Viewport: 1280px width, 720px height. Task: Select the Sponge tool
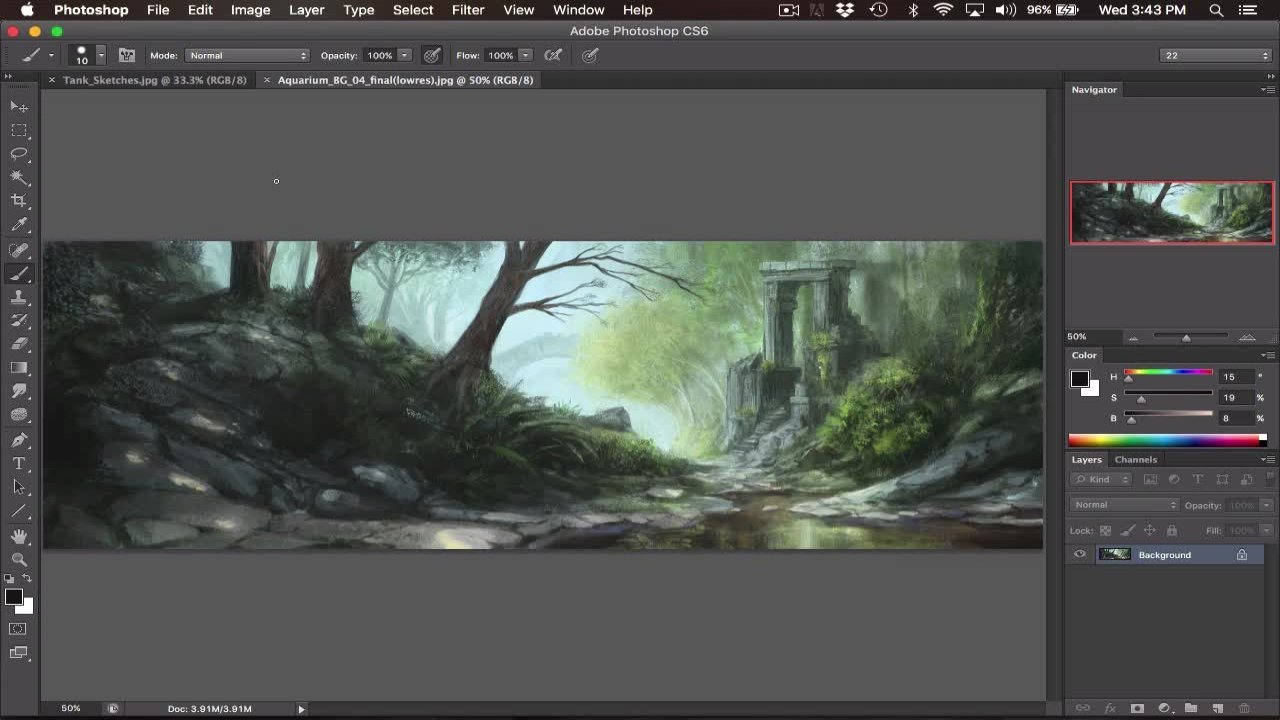coord(19,415)
